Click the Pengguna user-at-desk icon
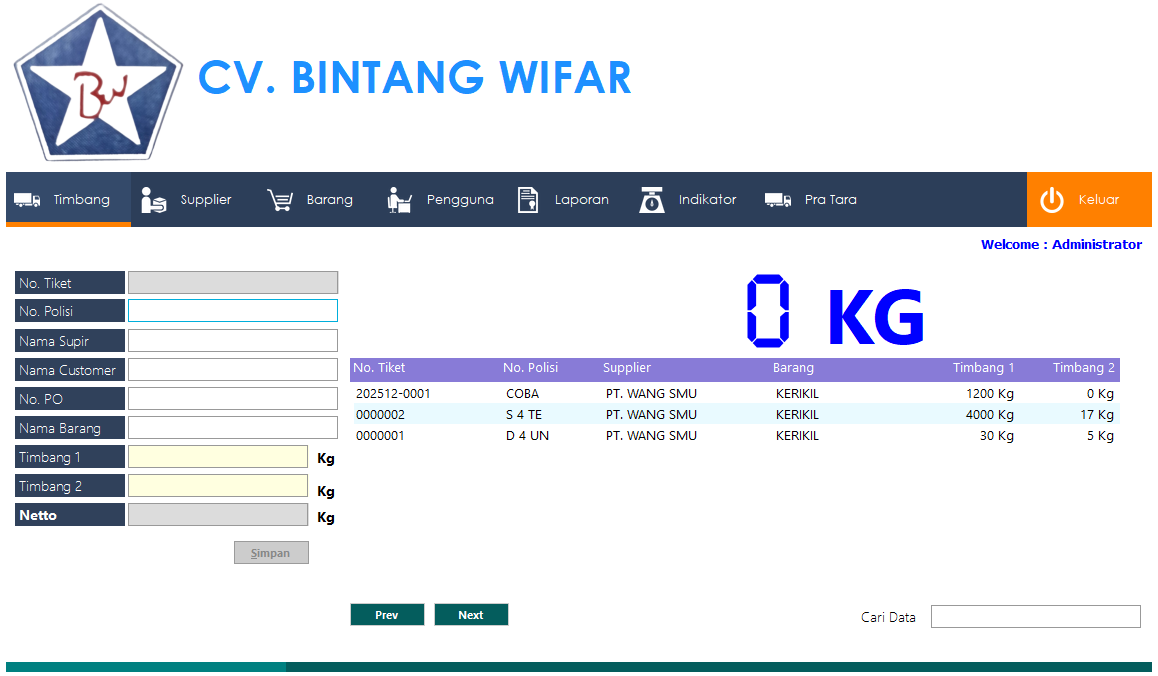The image size is (1158, 676). [x=400, y=199]
